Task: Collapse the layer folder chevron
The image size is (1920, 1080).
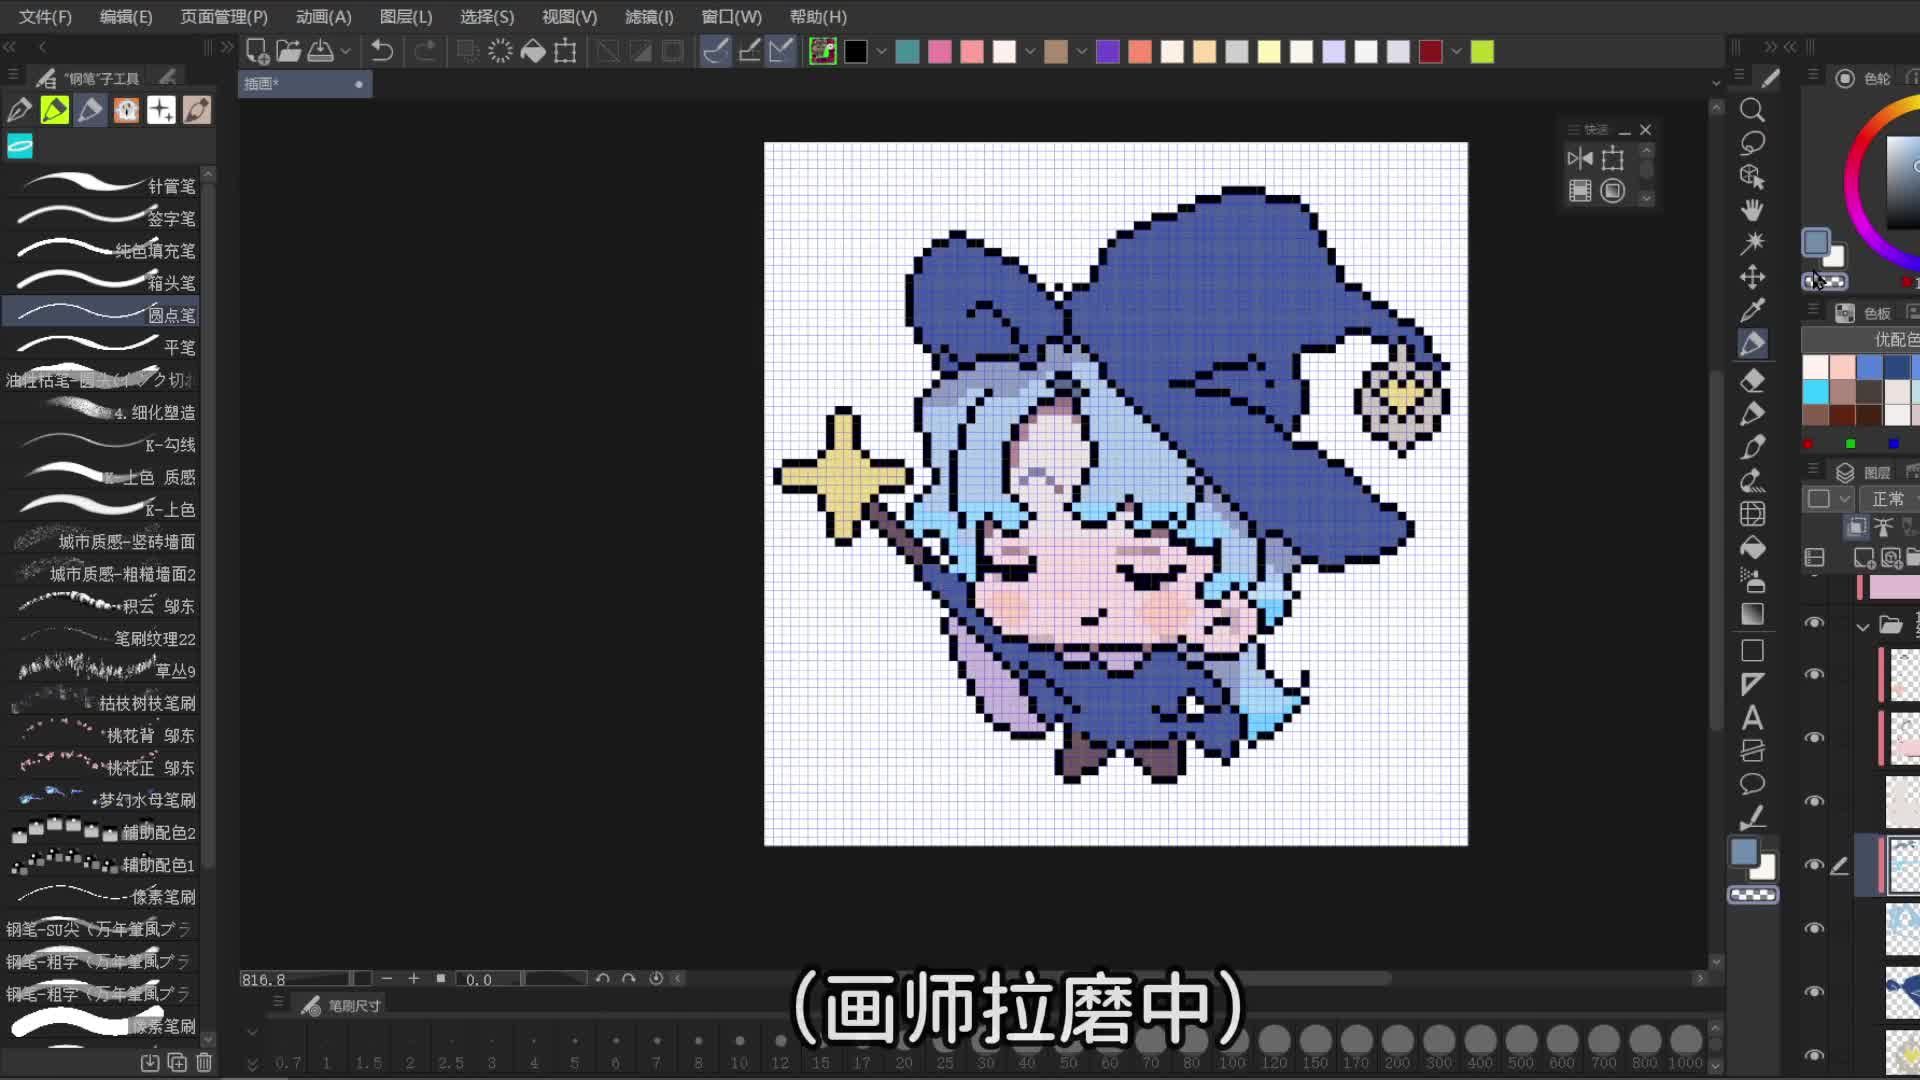Action: tap(1863, 627)
